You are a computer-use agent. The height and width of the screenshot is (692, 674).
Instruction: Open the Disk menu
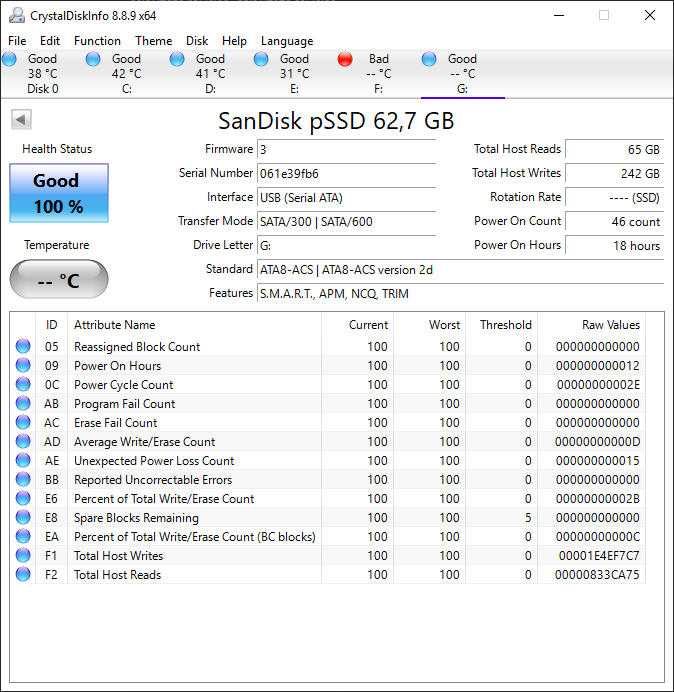pyautogui.click(x=197, y=41)
